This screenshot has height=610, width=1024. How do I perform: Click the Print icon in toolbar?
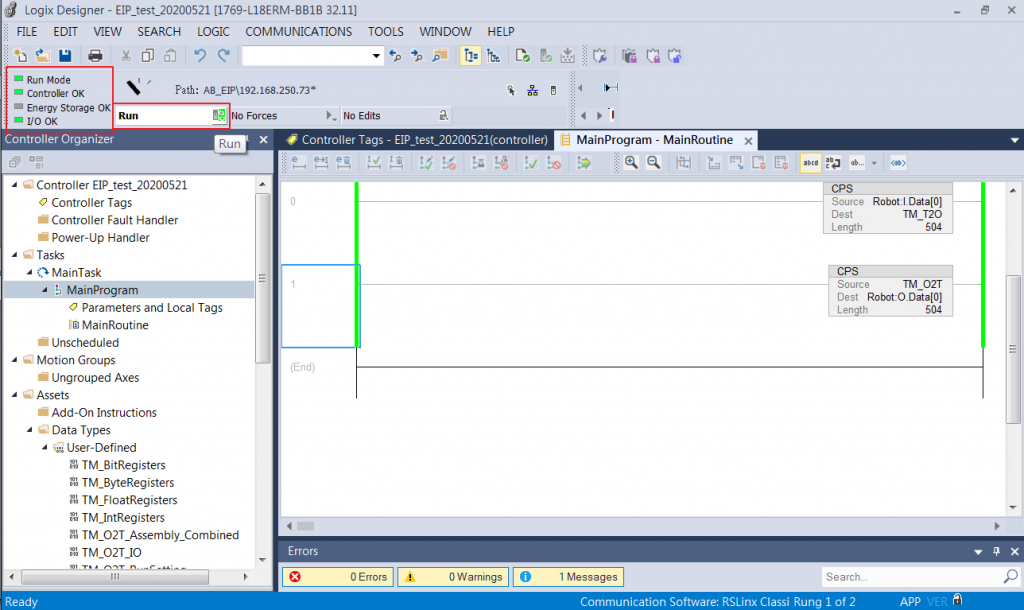click(x=96, y=56)
